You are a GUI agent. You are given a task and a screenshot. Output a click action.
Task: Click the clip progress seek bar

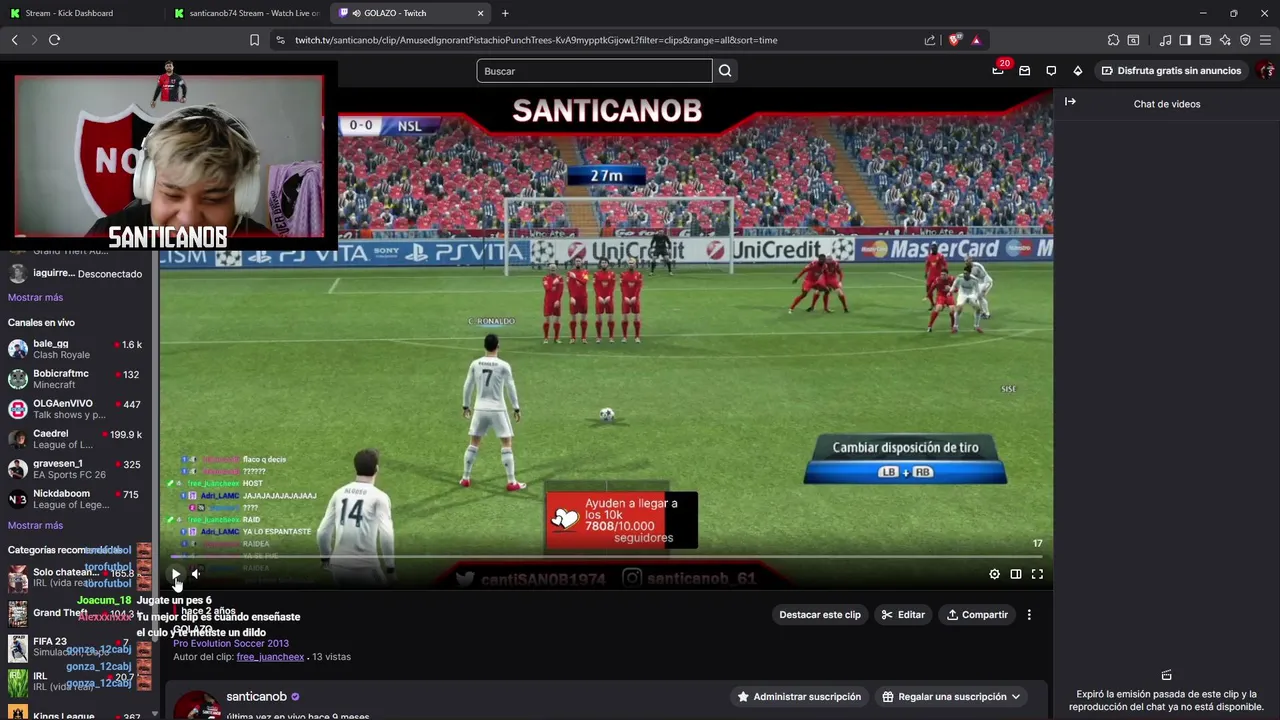[606, 557]
